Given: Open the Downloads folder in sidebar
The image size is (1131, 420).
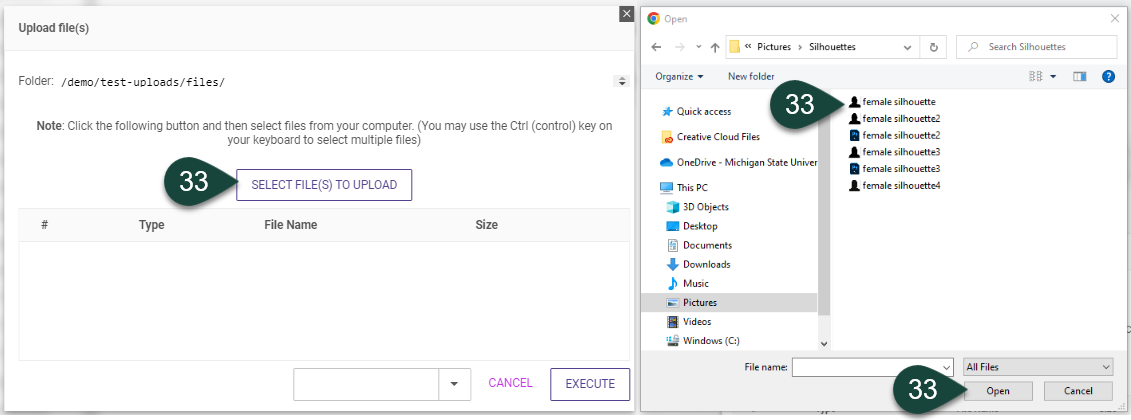Looking at the screenshot, I should [x=706, y=264].
